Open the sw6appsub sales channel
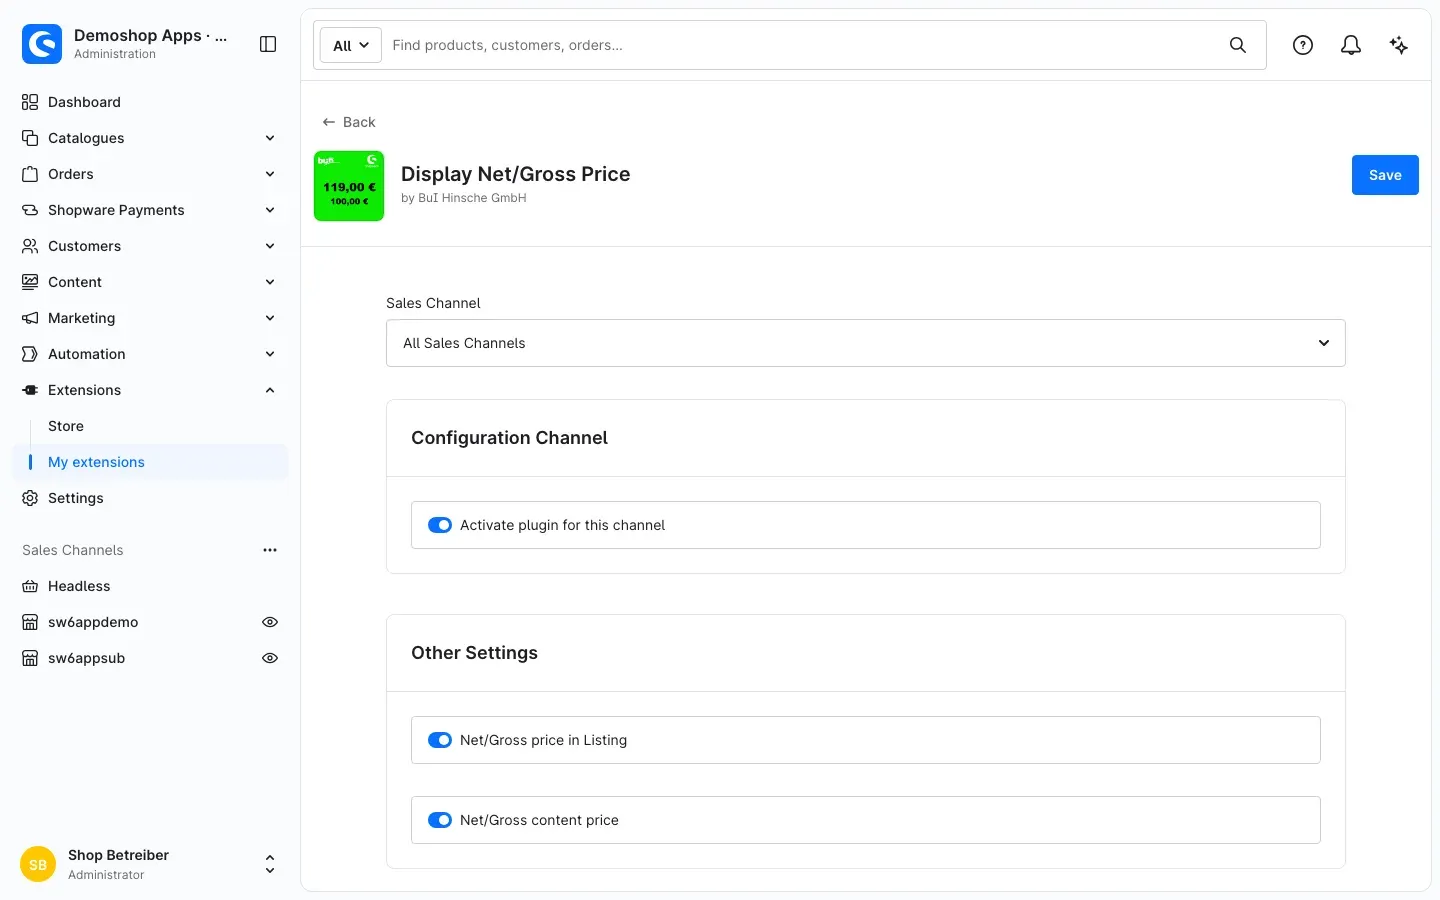Viewport: 1440px width, 900px height. tap(87, 658)
